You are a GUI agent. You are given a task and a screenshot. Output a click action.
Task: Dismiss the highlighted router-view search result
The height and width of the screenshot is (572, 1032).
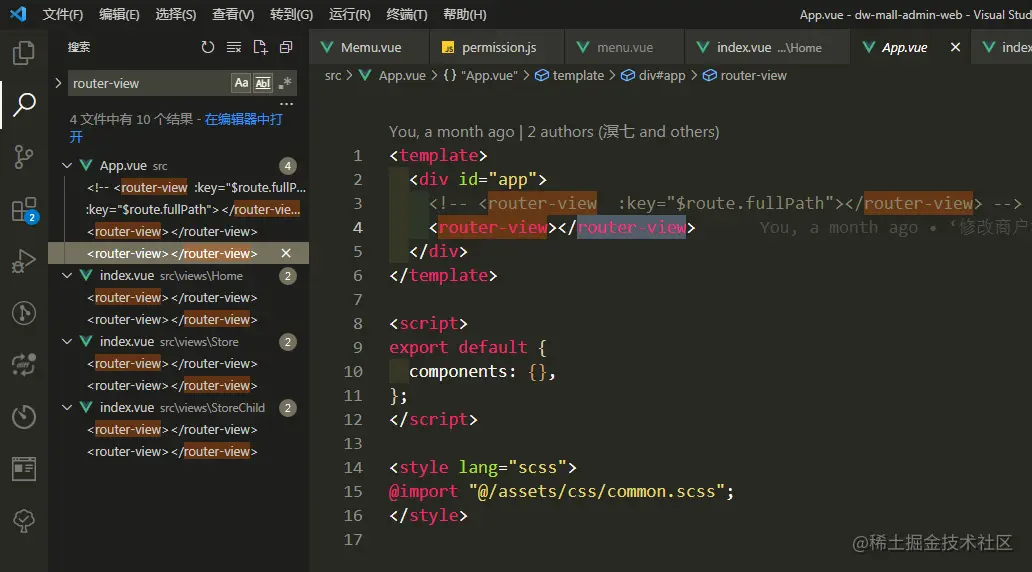[x=286, y=253]
